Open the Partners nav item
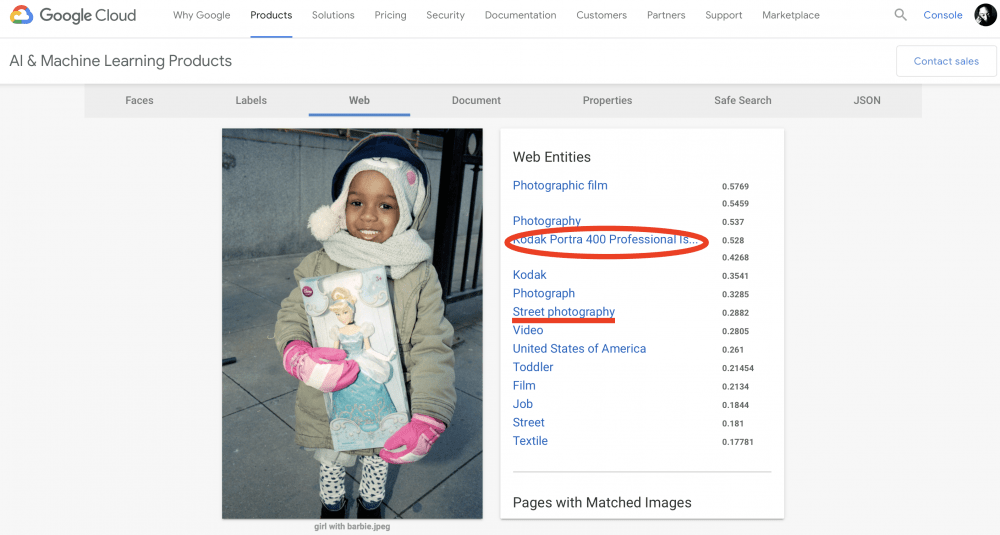Screen dimensions: 1000x535 (666, 15)
